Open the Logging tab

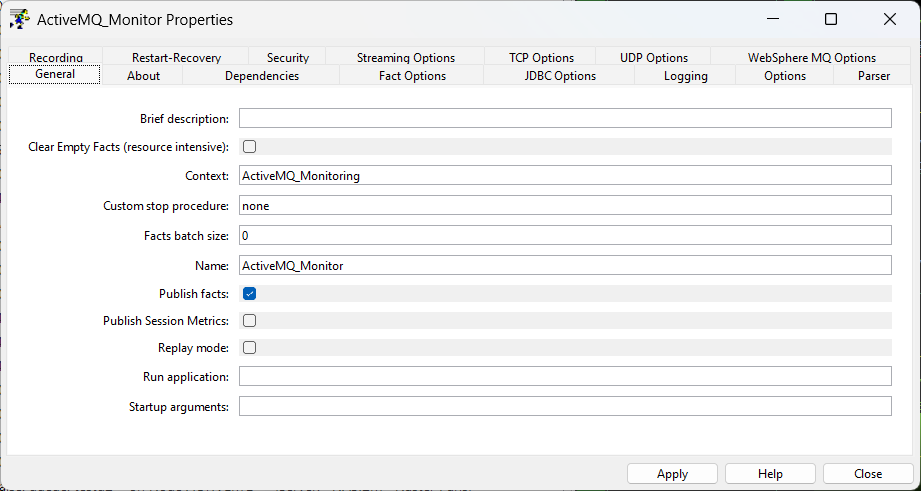pyautogui.click(x=685, y=76)
